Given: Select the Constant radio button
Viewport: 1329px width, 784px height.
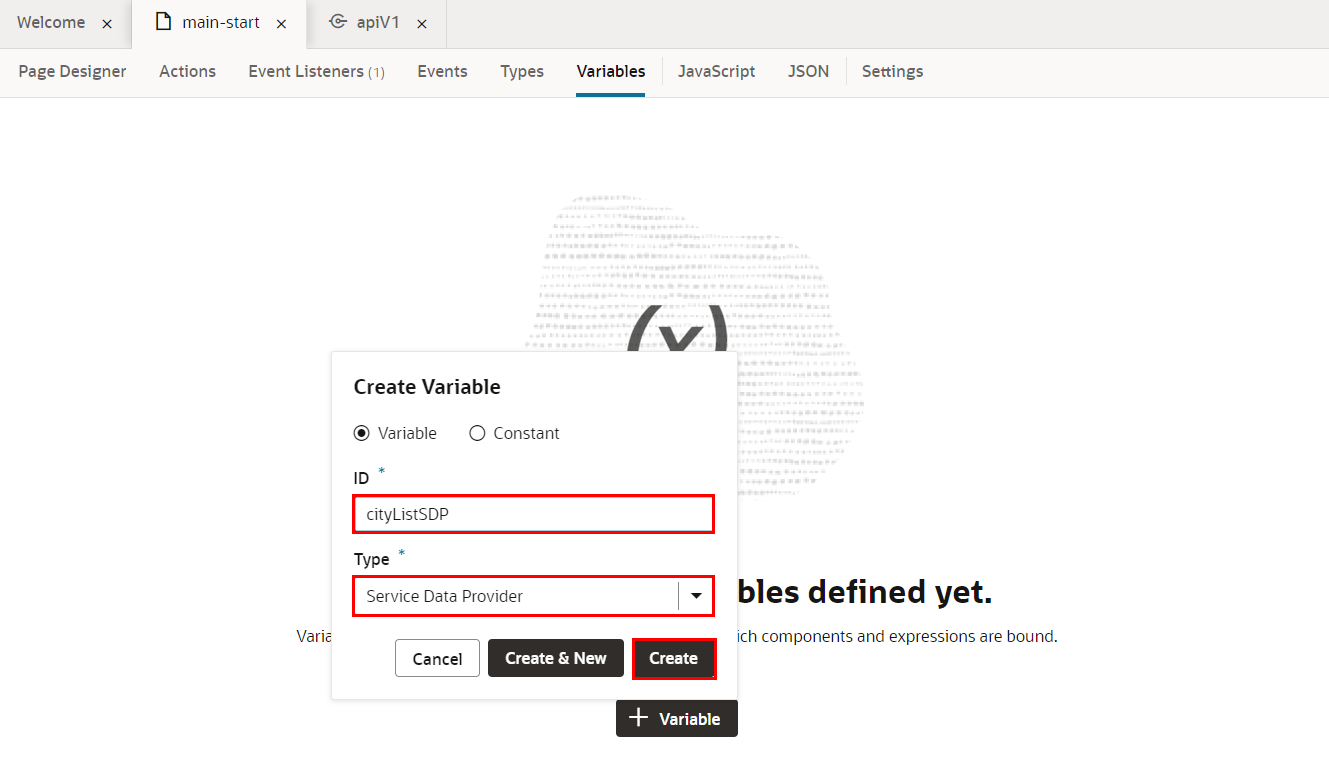Looking at the screenshot, I should point(477,433).
